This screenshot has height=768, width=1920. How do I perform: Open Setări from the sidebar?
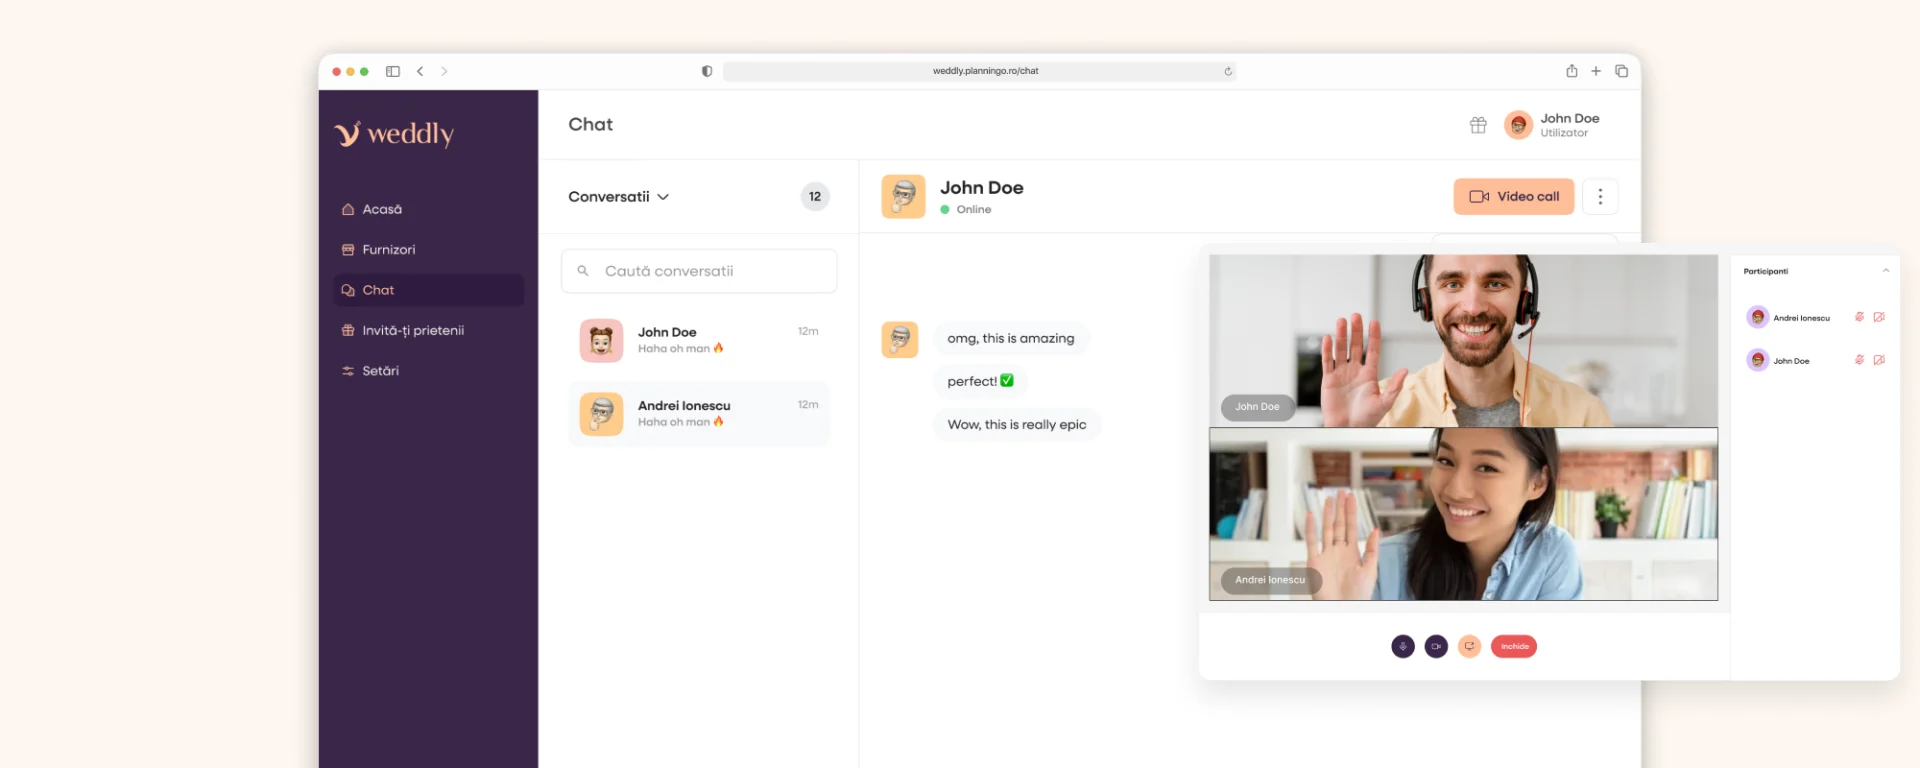(380, 371)
